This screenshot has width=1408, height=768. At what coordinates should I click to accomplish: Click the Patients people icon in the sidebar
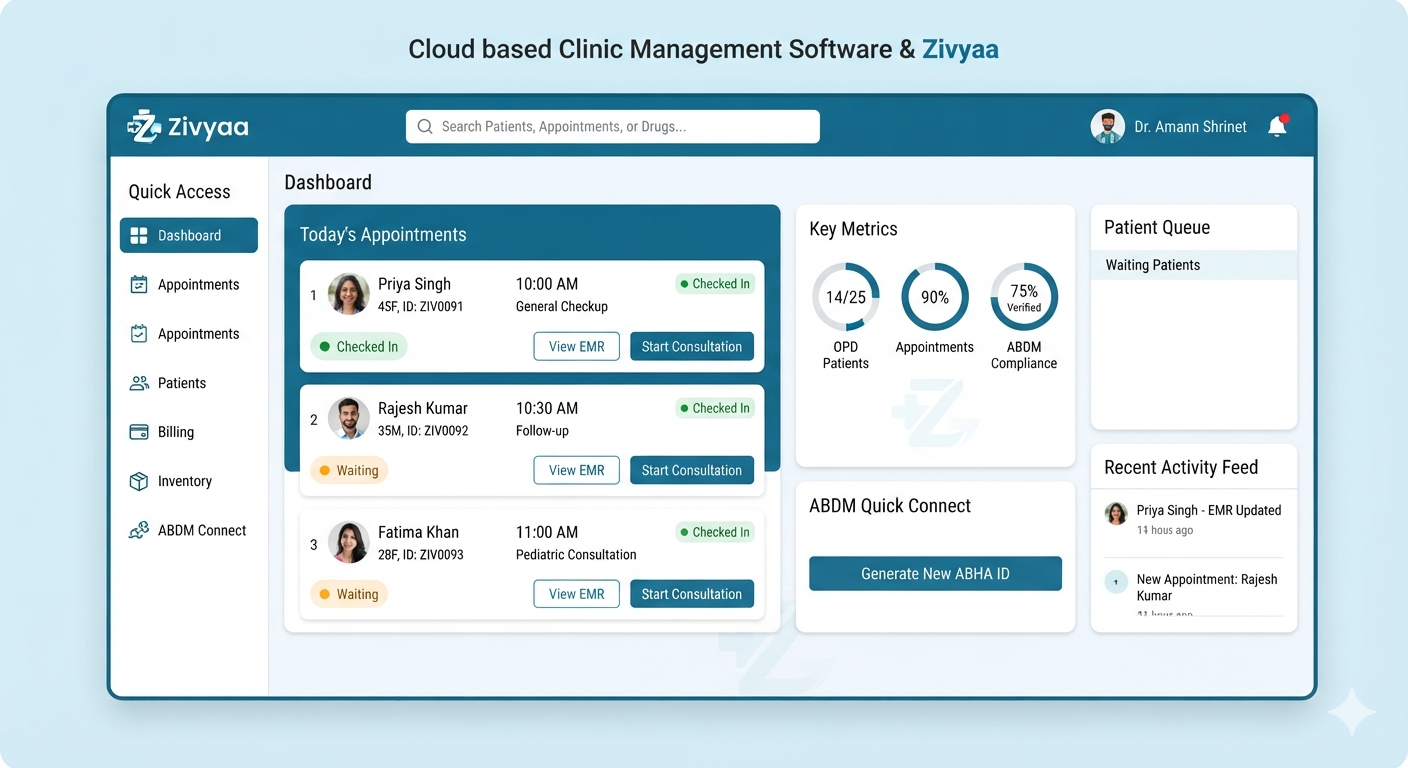point(139,383)
